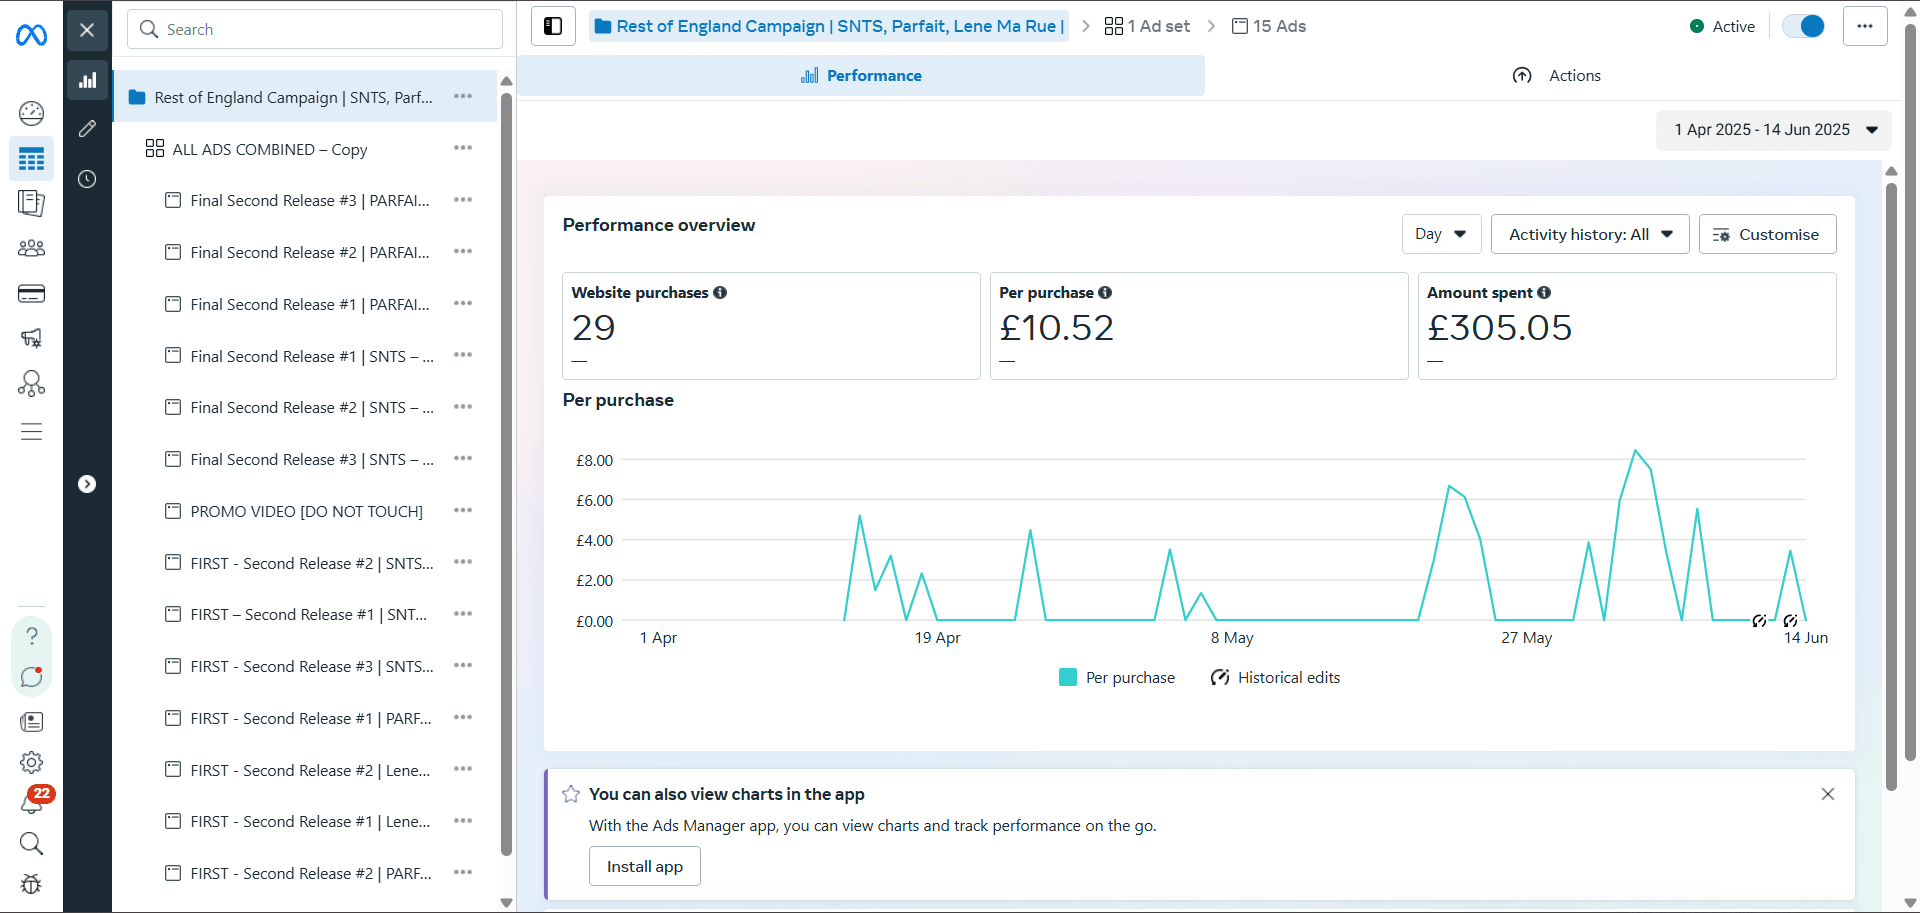1920x913 pixels.
Task: Close the insights side panel with the X icon
Action: pos(87,30)
